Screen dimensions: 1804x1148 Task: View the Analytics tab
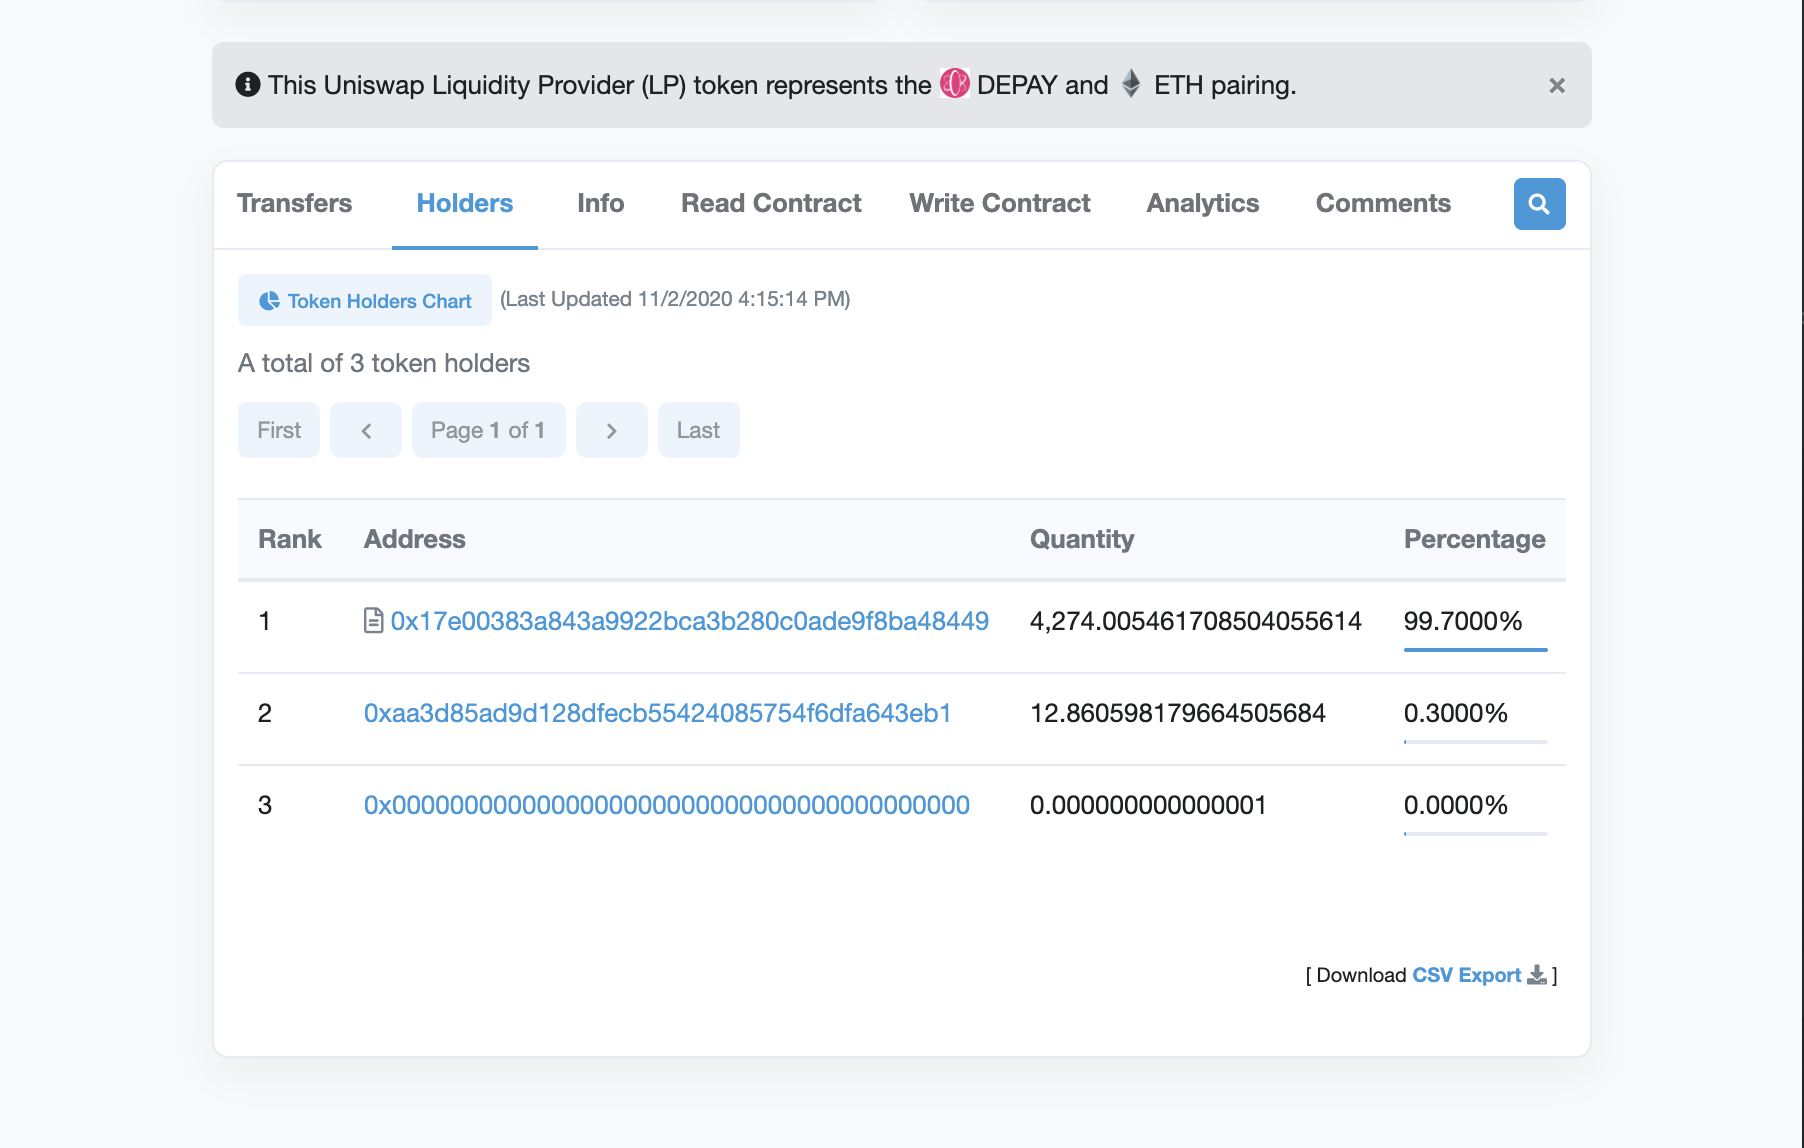click(x=1203, y=204)
